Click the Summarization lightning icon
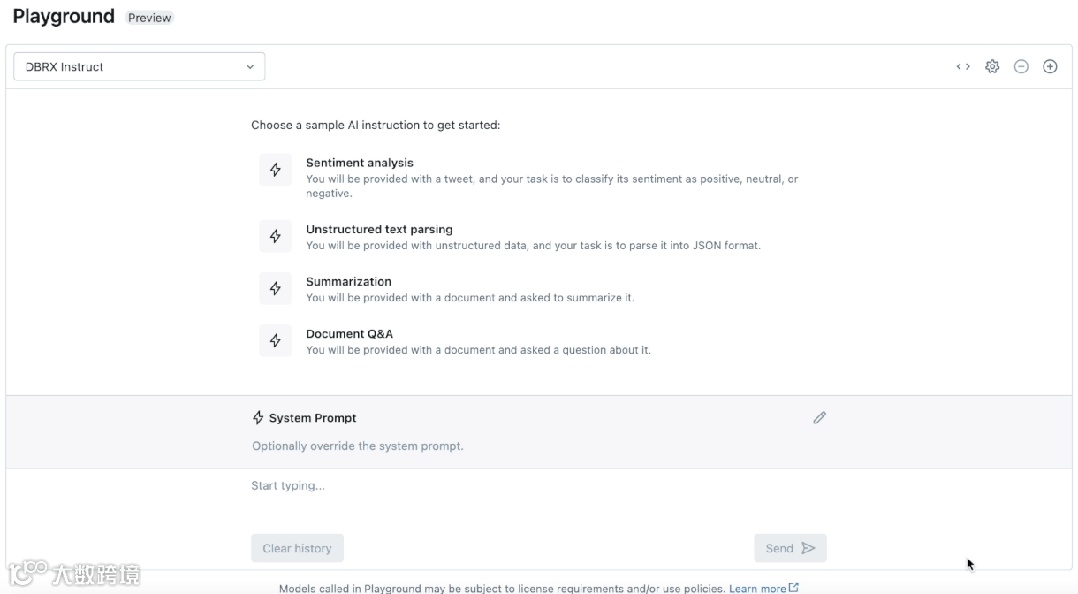The image size is (1078, 594). (x=275, y=288)
